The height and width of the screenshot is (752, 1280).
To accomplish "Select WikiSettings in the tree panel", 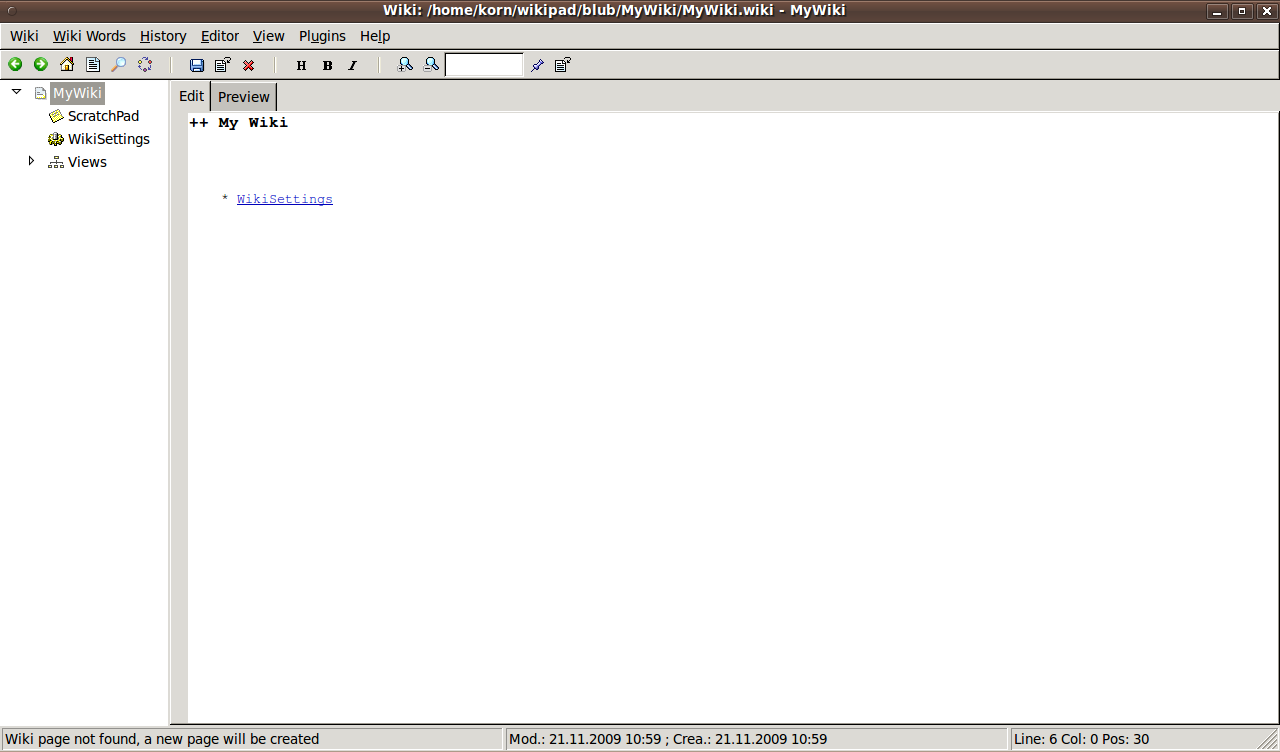I will [x=108, y=139].
